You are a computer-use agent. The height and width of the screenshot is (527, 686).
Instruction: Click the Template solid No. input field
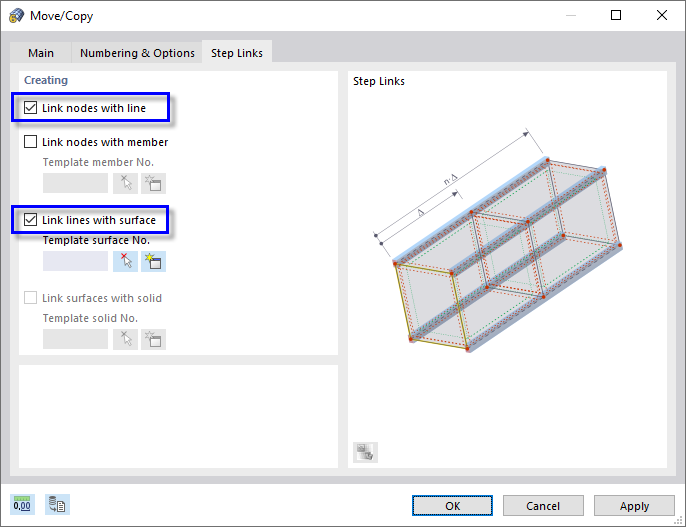[75, 339]
